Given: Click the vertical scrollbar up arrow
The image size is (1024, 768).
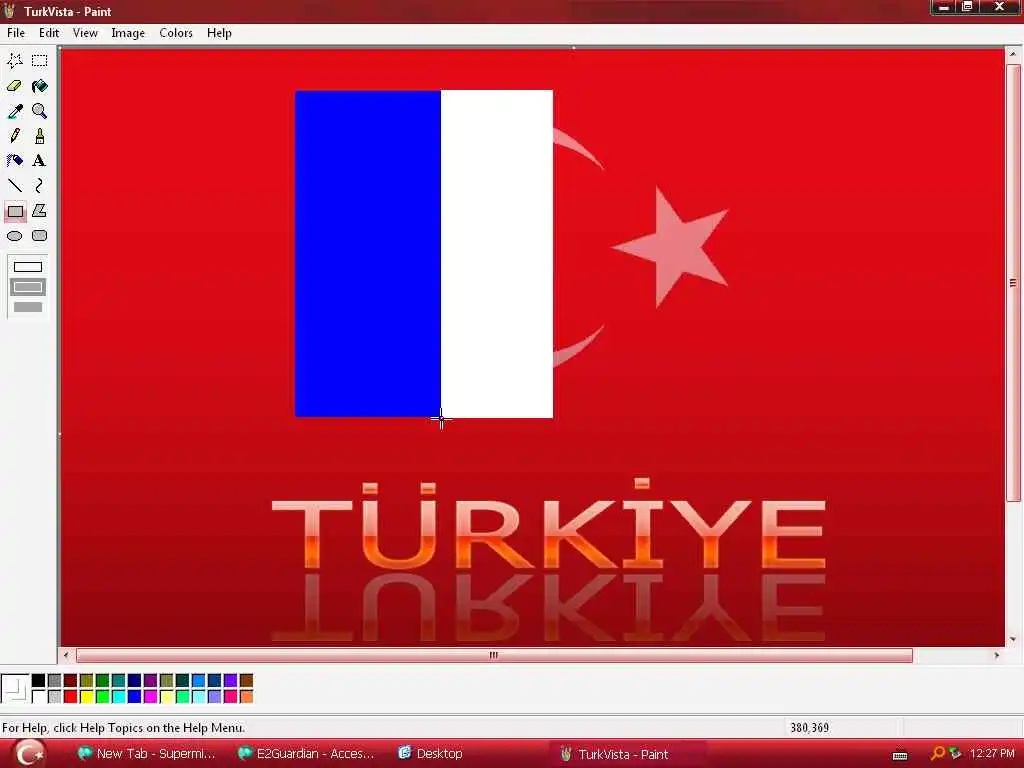Looking at the screenshot, I should (x=1013, y=55).
